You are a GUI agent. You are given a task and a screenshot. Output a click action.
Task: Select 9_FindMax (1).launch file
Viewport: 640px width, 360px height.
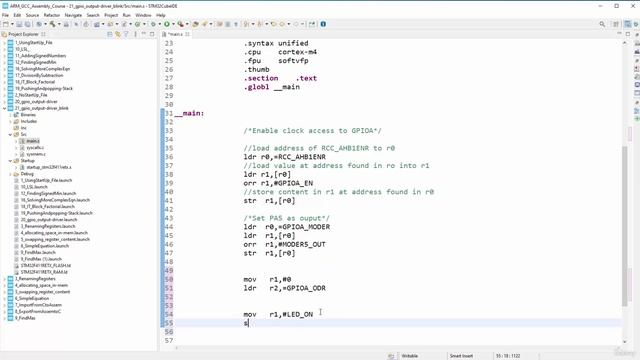click(x=41, y=259)
